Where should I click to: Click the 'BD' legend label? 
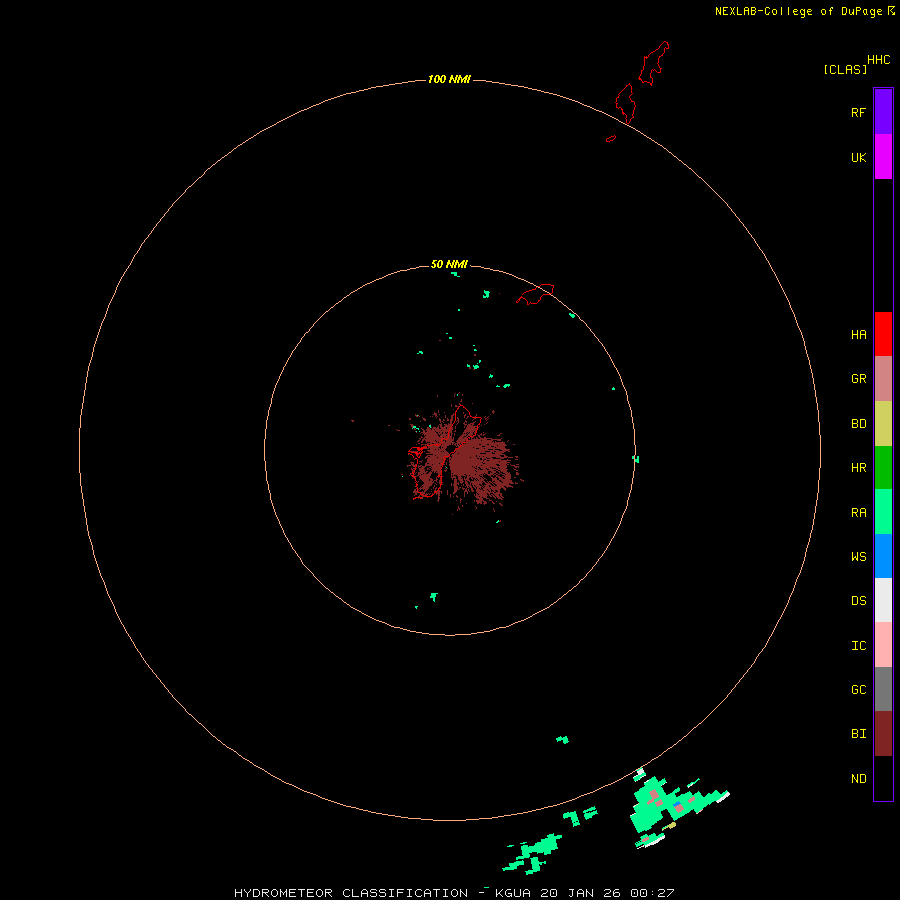tap(858, 424)
